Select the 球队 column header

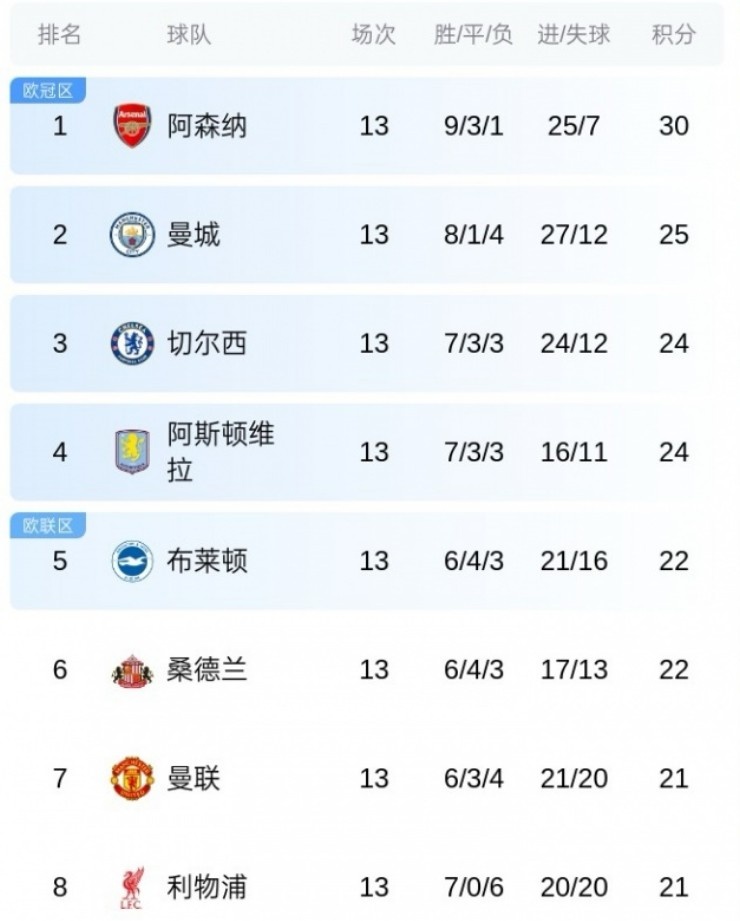189,35
